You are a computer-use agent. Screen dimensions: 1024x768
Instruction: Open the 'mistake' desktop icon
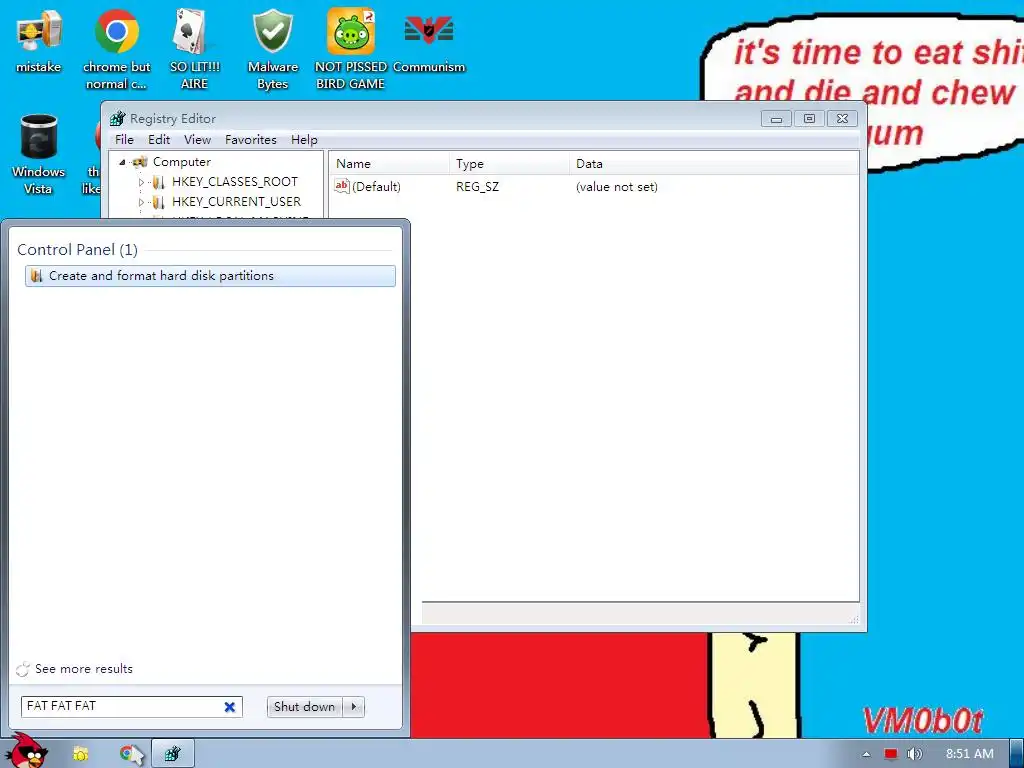click(39, 41)
